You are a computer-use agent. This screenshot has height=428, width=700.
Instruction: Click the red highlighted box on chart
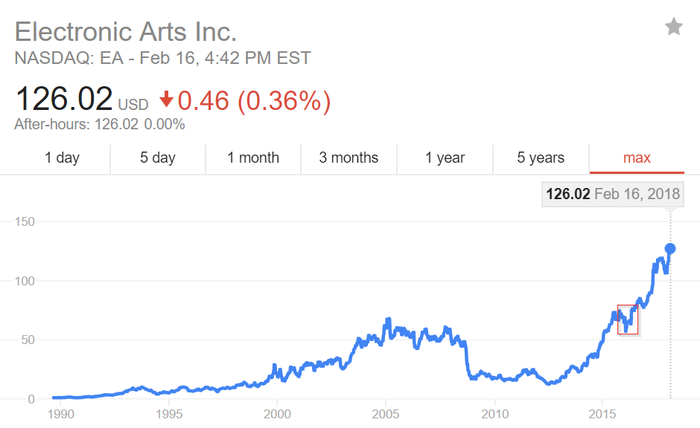[628, 319]
